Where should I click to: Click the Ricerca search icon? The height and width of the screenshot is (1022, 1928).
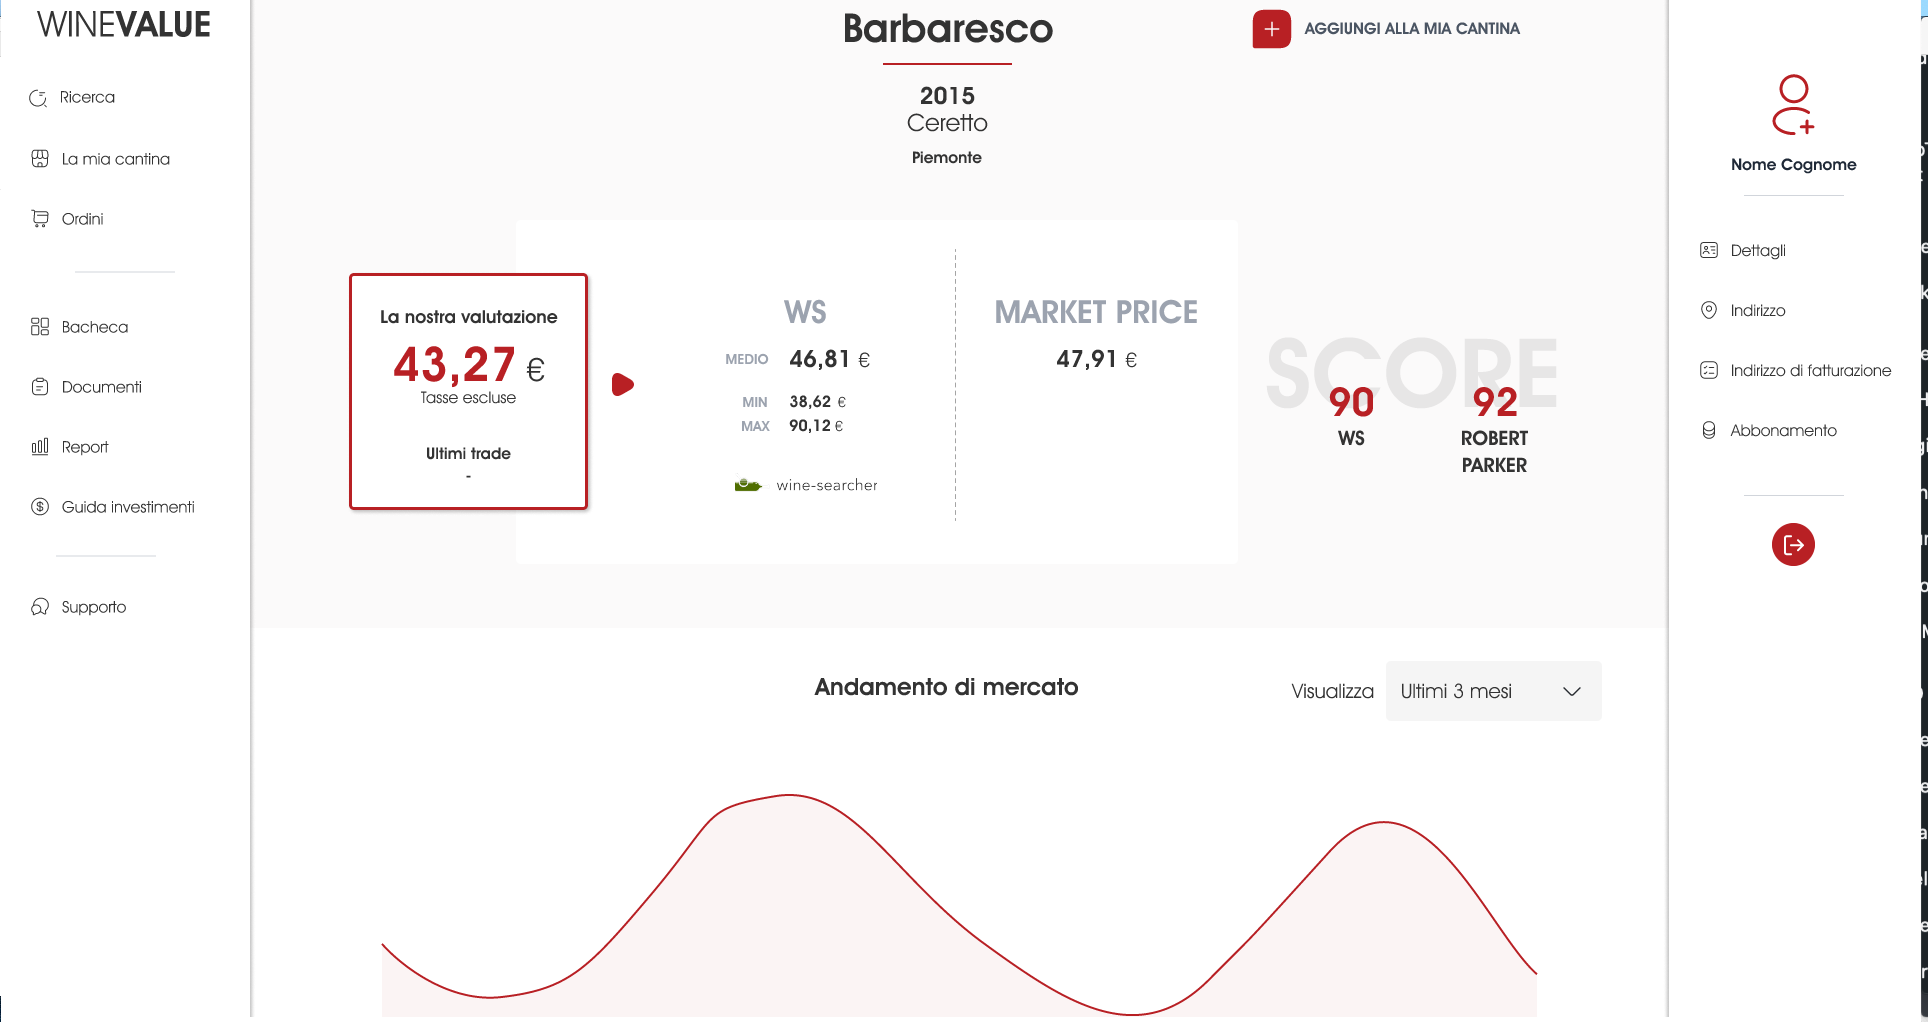coord(39,98)
